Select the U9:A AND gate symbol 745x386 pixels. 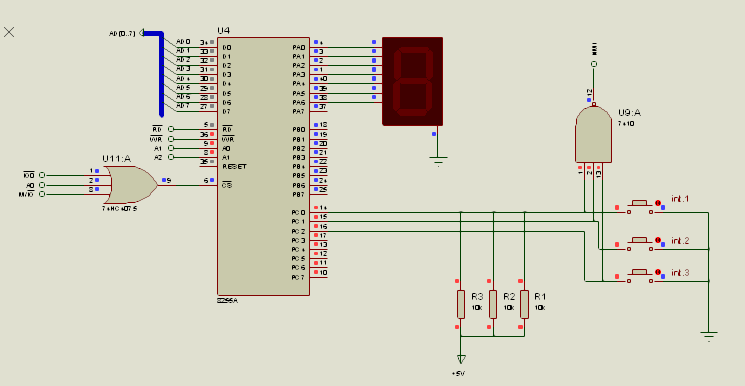(593, 134)
